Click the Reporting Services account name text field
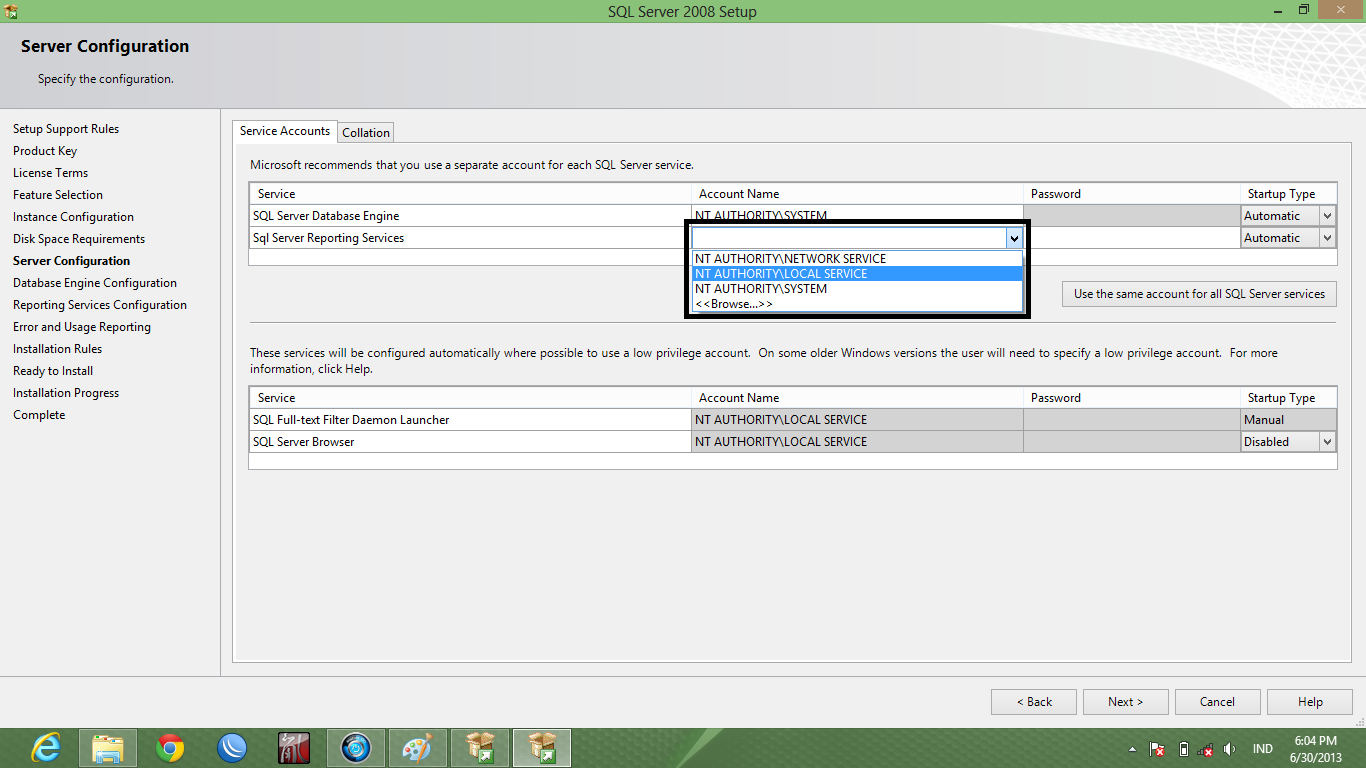This screenshot has height=768, width=1366. pos(849,238)
